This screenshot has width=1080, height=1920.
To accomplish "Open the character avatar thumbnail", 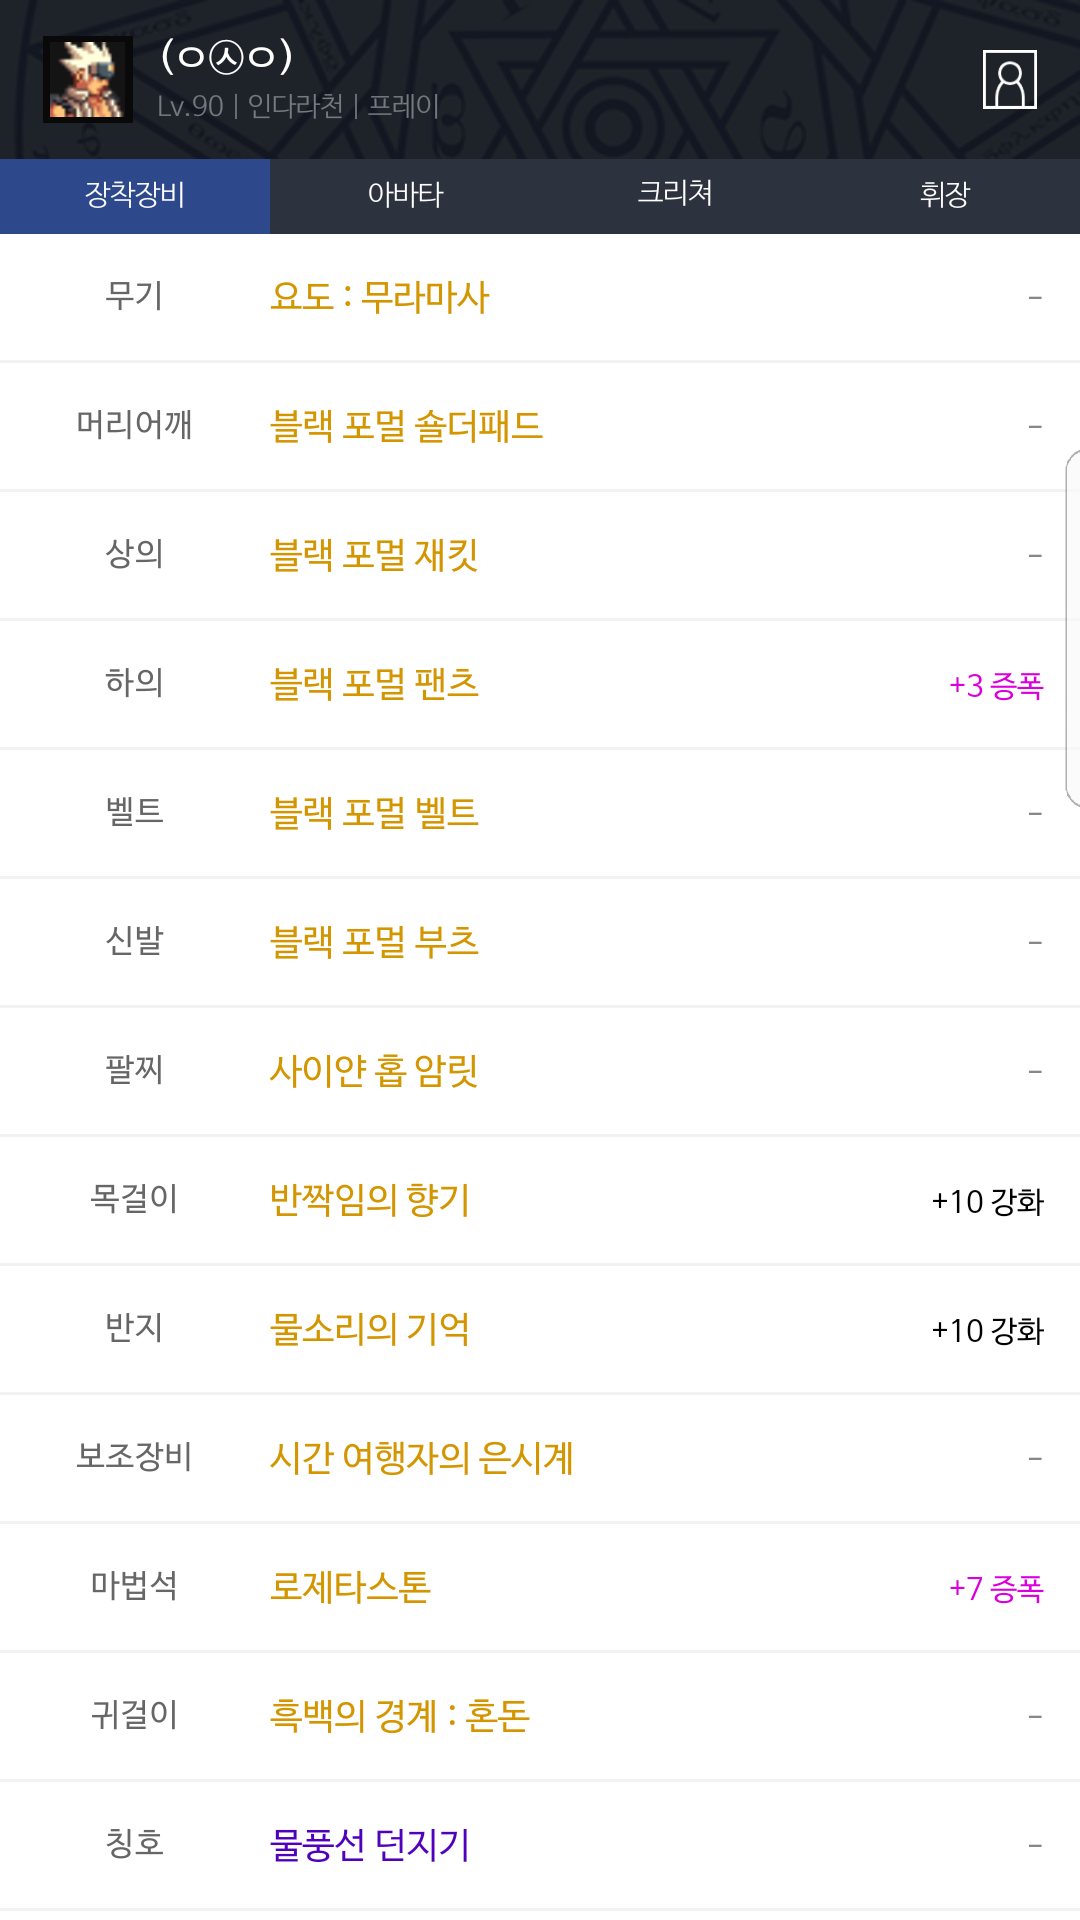I will click(88, 79).
